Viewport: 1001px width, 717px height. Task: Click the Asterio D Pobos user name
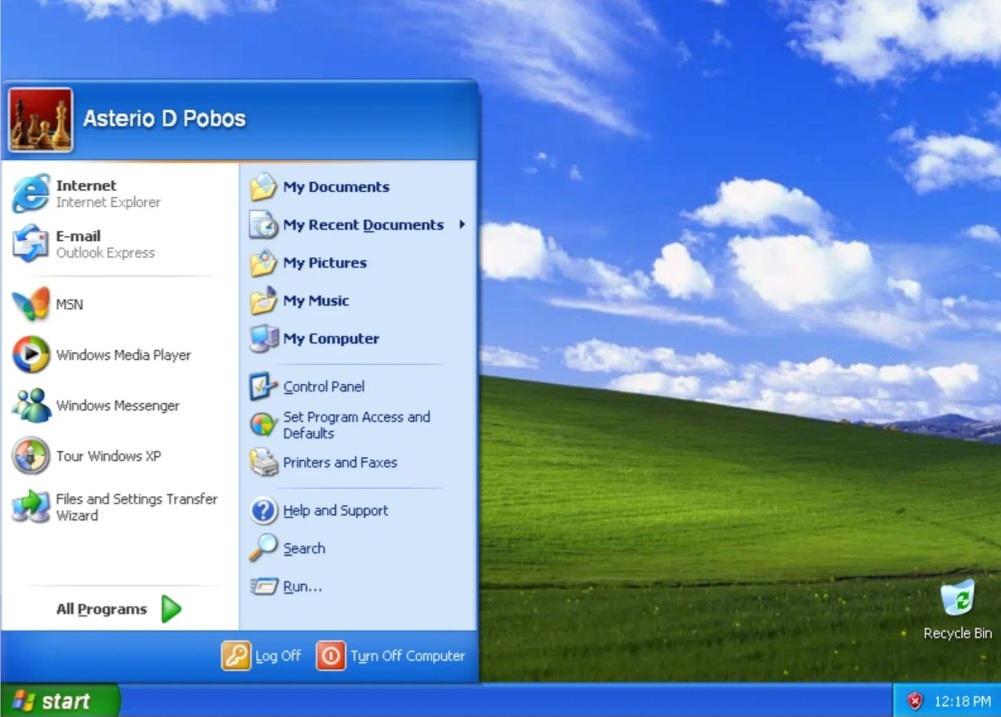tap(164, 118)
